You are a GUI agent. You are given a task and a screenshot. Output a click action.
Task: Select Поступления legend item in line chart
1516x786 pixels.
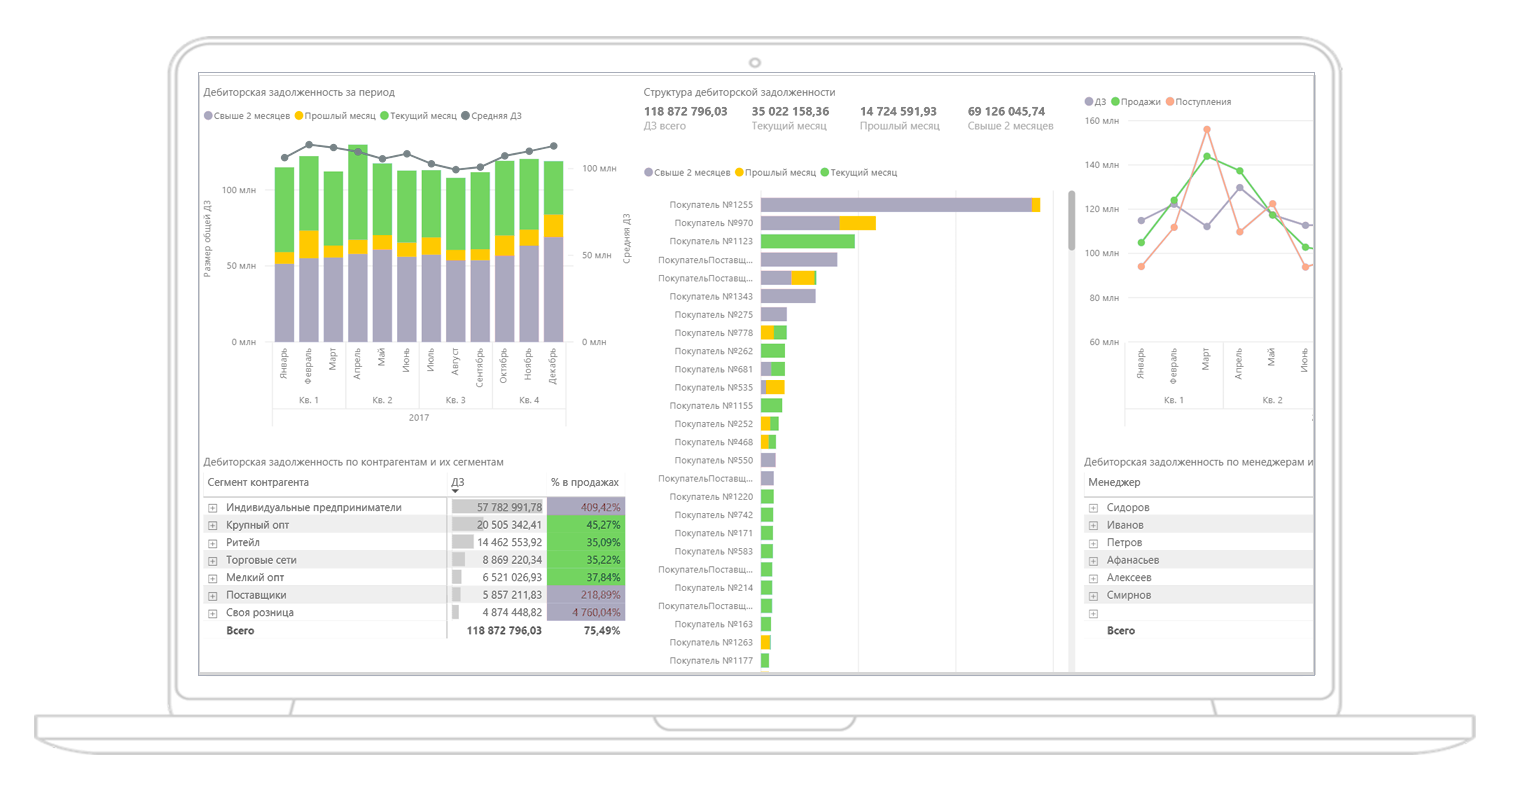tap(1198, 102)
